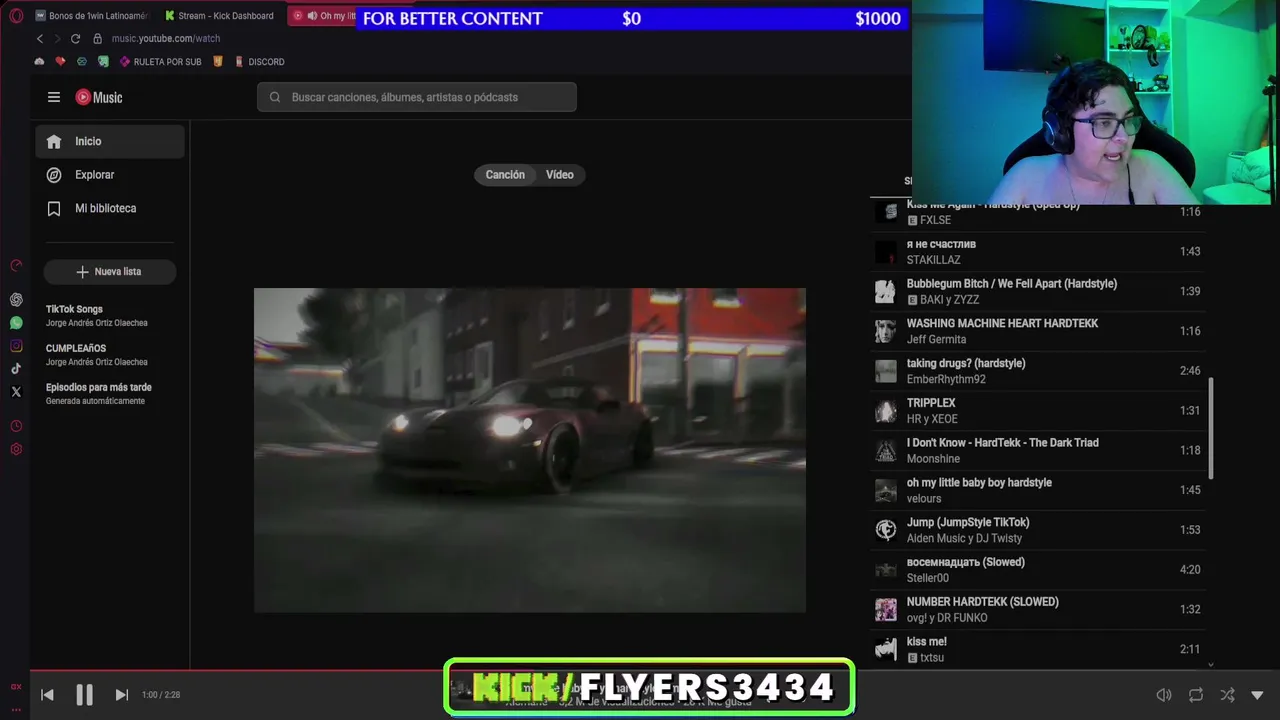
Task: Play Bubblegum Bitch / We Fell Apart (Hardstyle)
Action: 1038,292
